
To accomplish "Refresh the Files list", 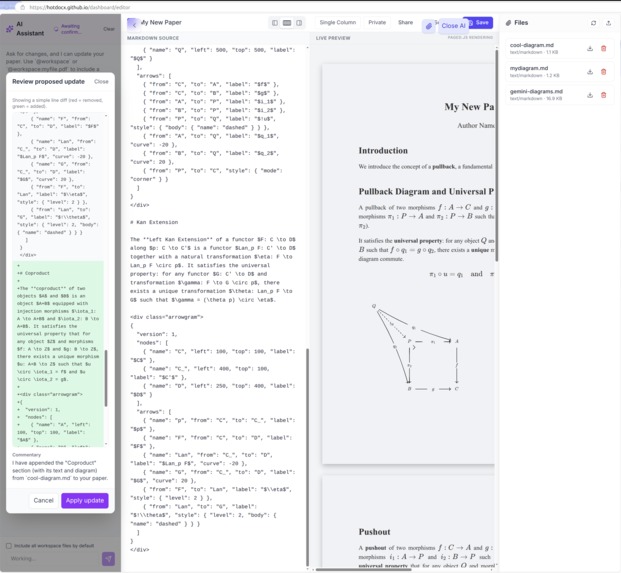I will pos(593,23).
